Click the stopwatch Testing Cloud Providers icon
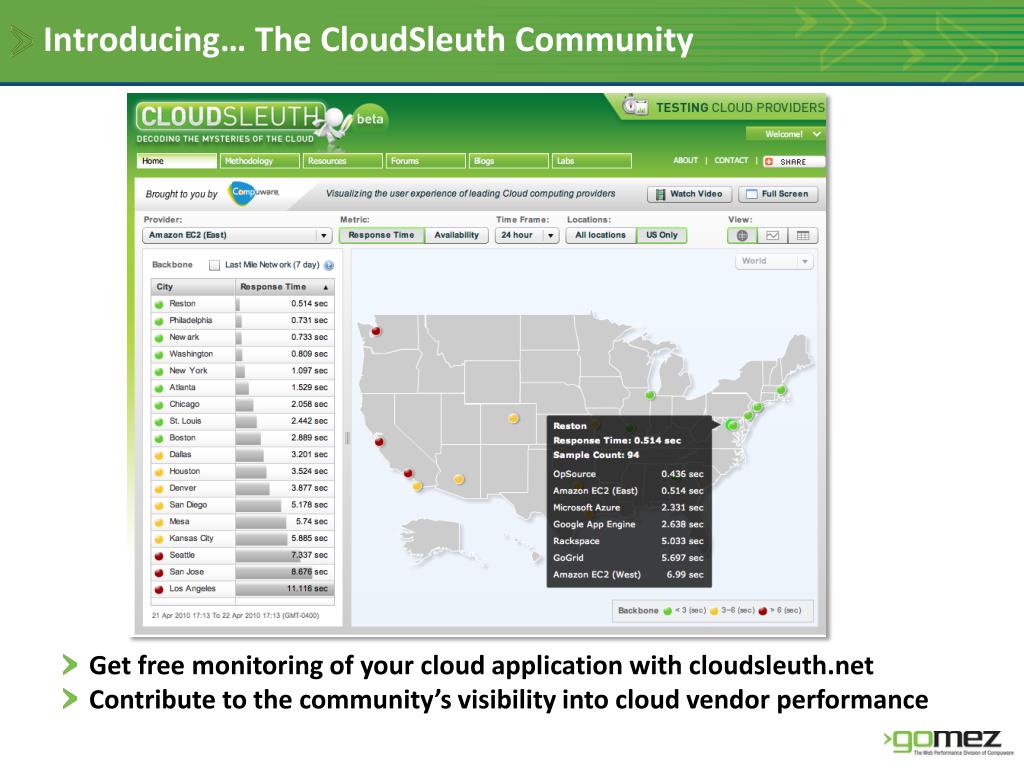Screen dimensions: 1024x768 tap(634, 105)
